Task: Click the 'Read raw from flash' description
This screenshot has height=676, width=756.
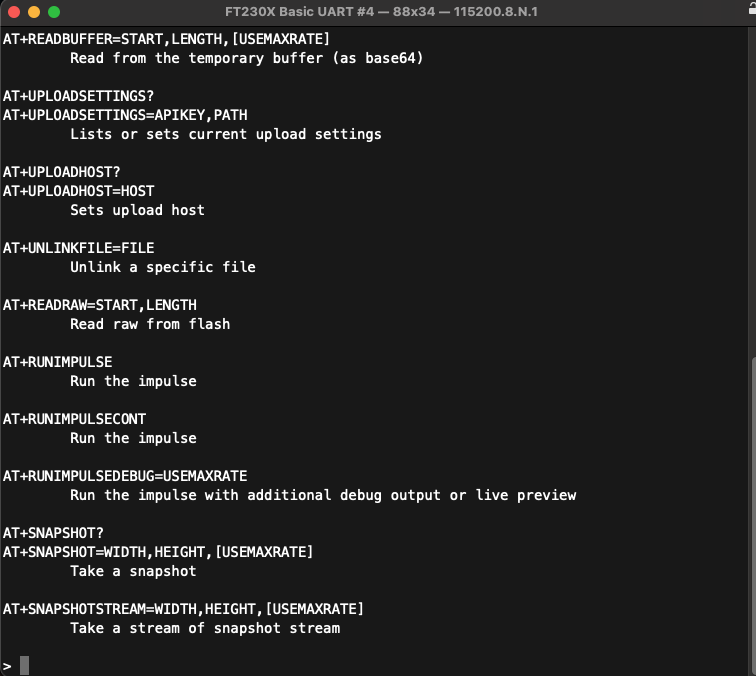Action: coord(150,324)
